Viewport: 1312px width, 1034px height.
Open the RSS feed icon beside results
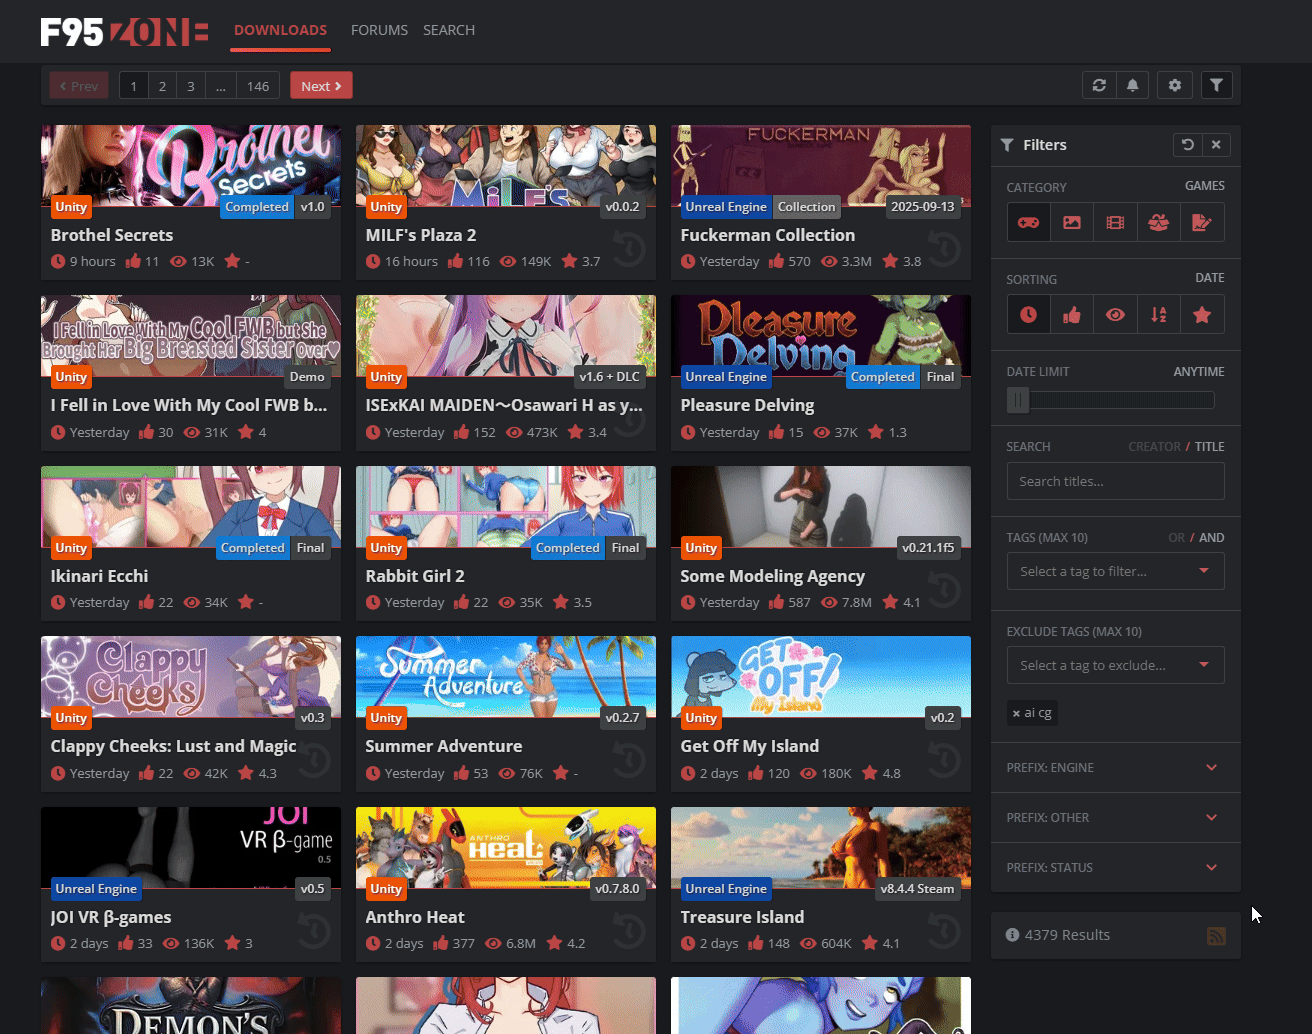click(x=1216, y=936)
